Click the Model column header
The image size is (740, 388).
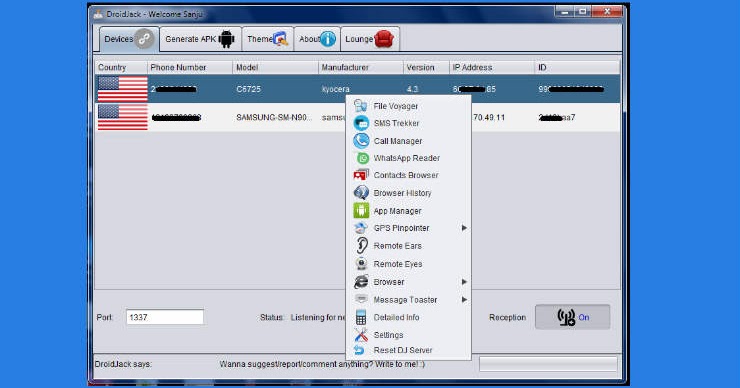[x=276, y=67]
